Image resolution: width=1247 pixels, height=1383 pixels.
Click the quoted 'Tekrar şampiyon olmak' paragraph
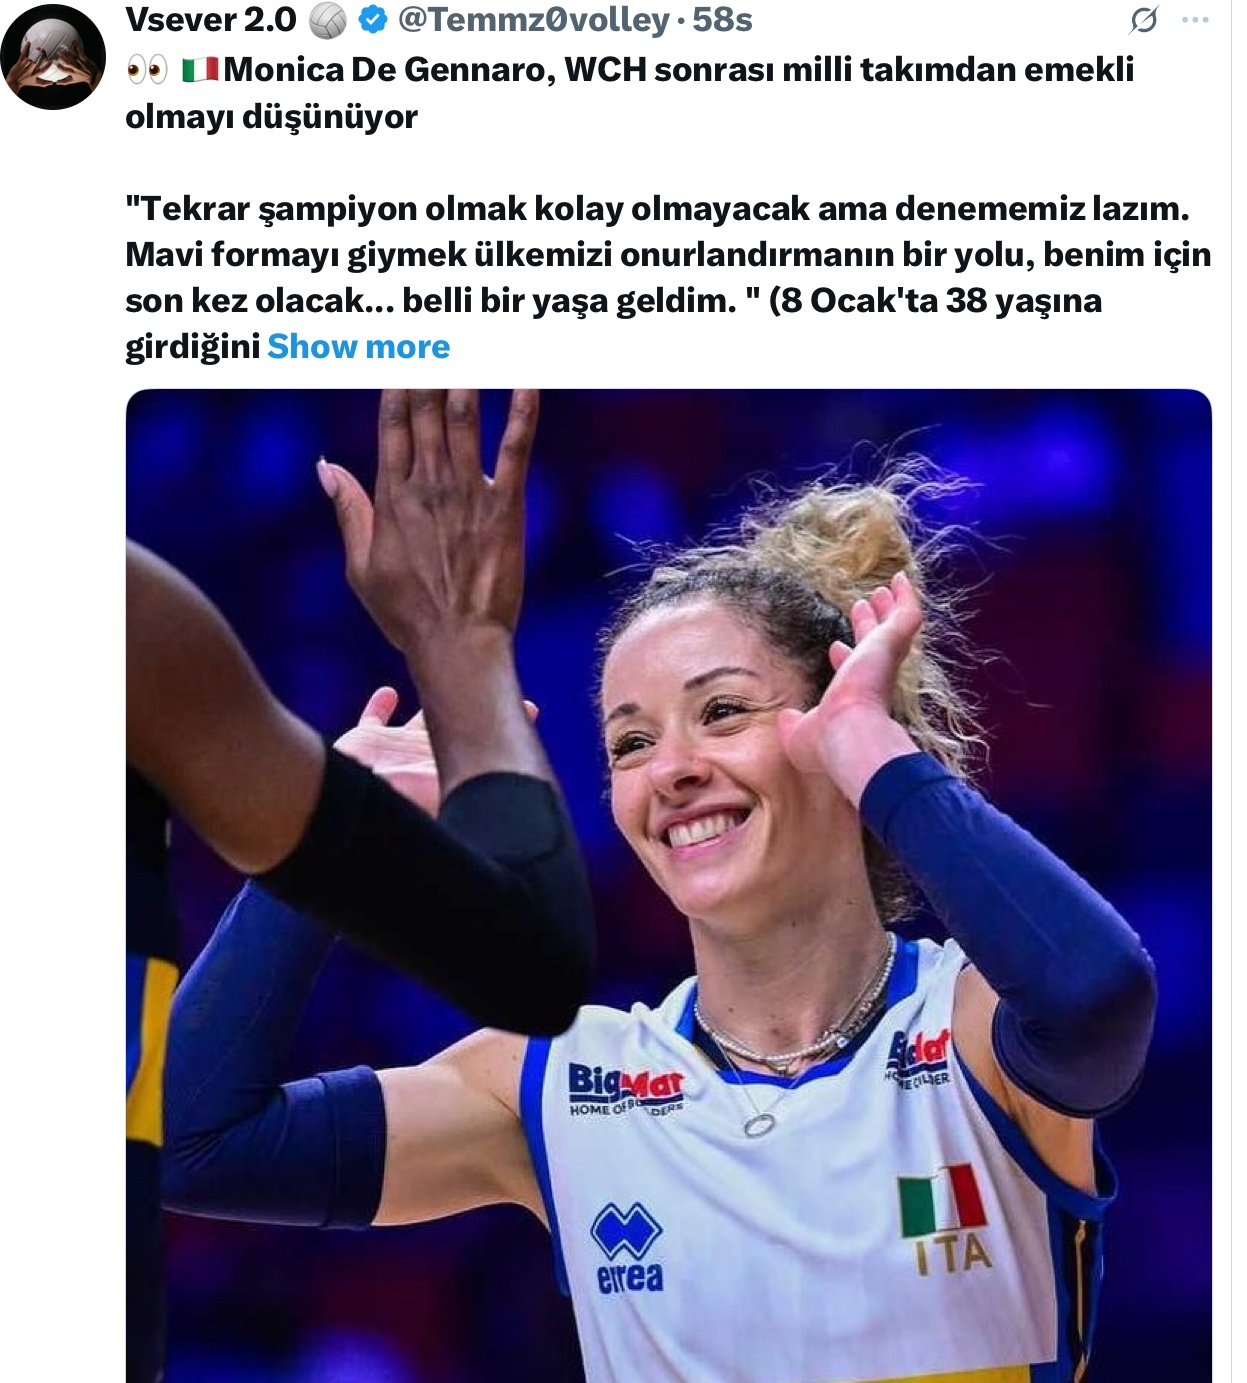tap(668, 277)
